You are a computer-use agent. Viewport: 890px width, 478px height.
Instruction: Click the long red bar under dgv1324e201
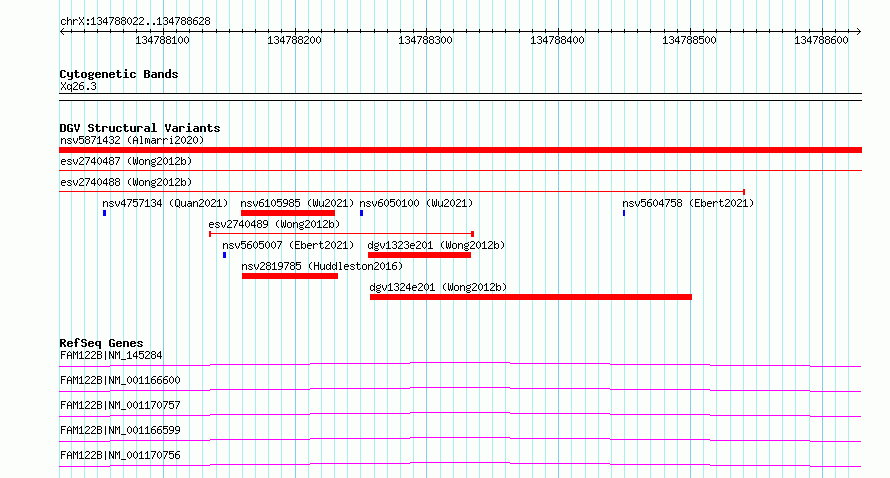[531, 297]
